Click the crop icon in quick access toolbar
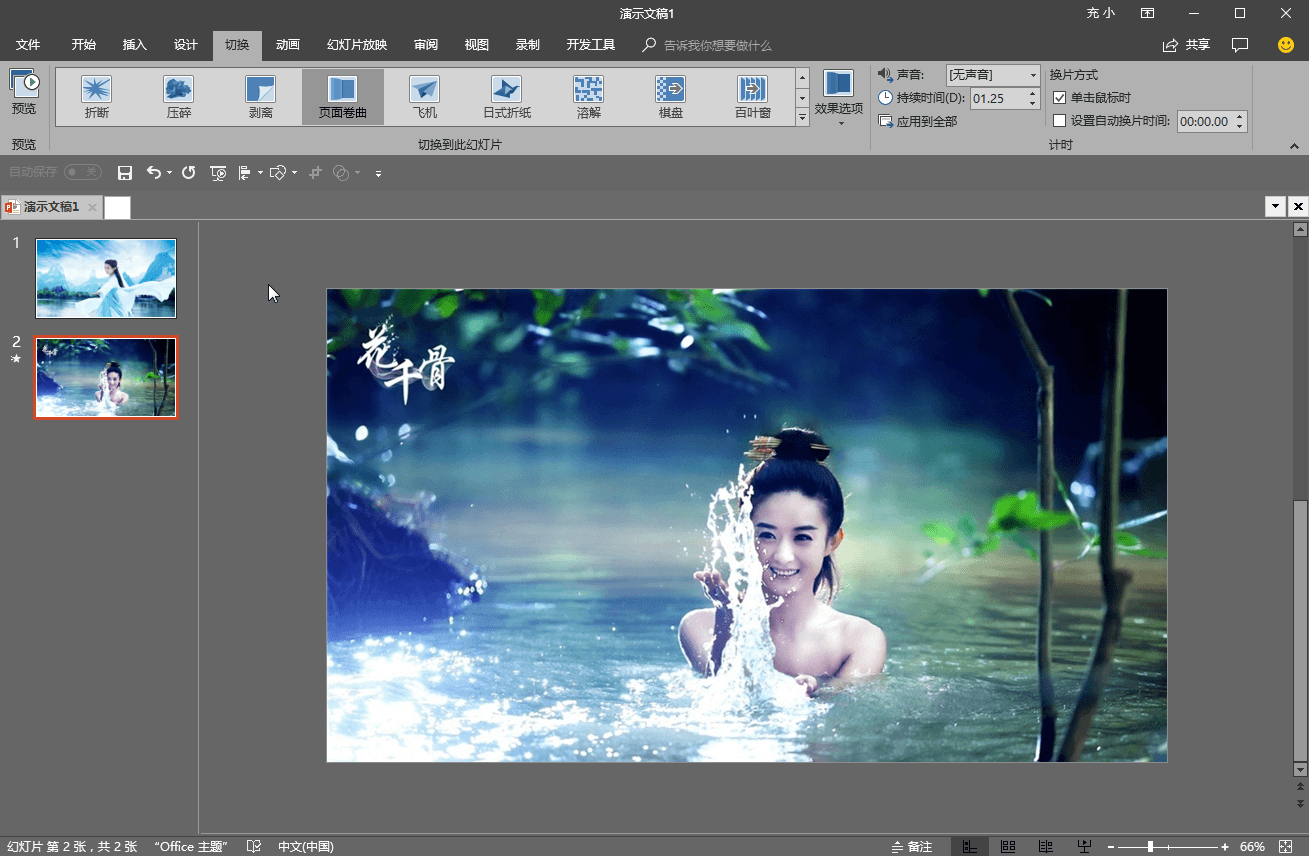 tap(316, 173)
